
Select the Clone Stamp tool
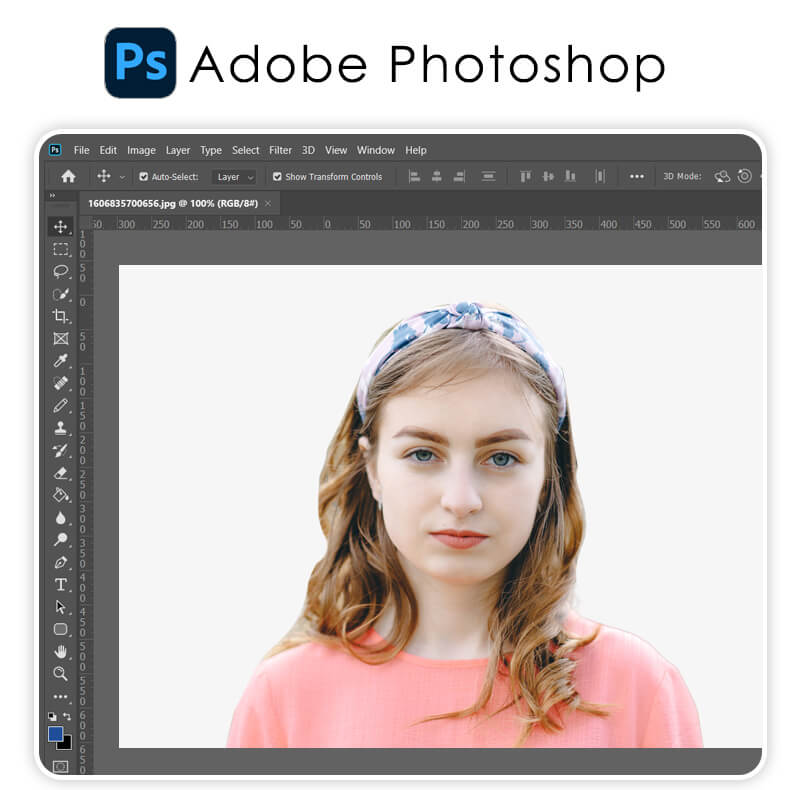[61, 429]
